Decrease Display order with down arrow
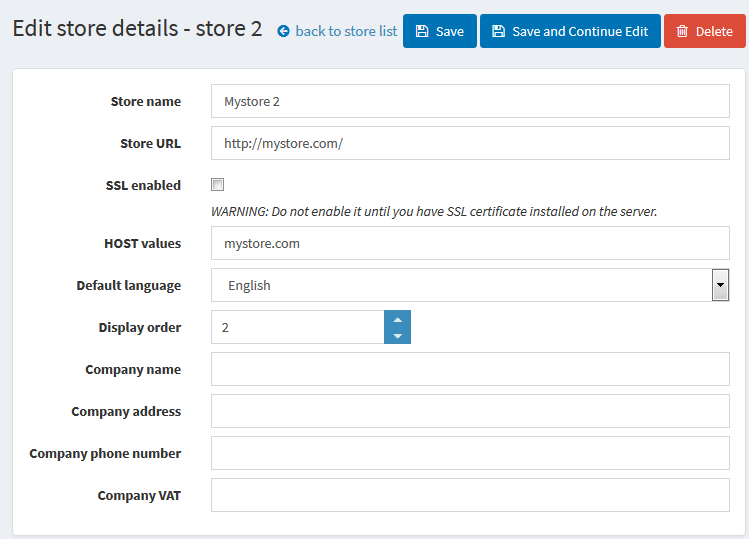749x539 pixels. point(397,335)
